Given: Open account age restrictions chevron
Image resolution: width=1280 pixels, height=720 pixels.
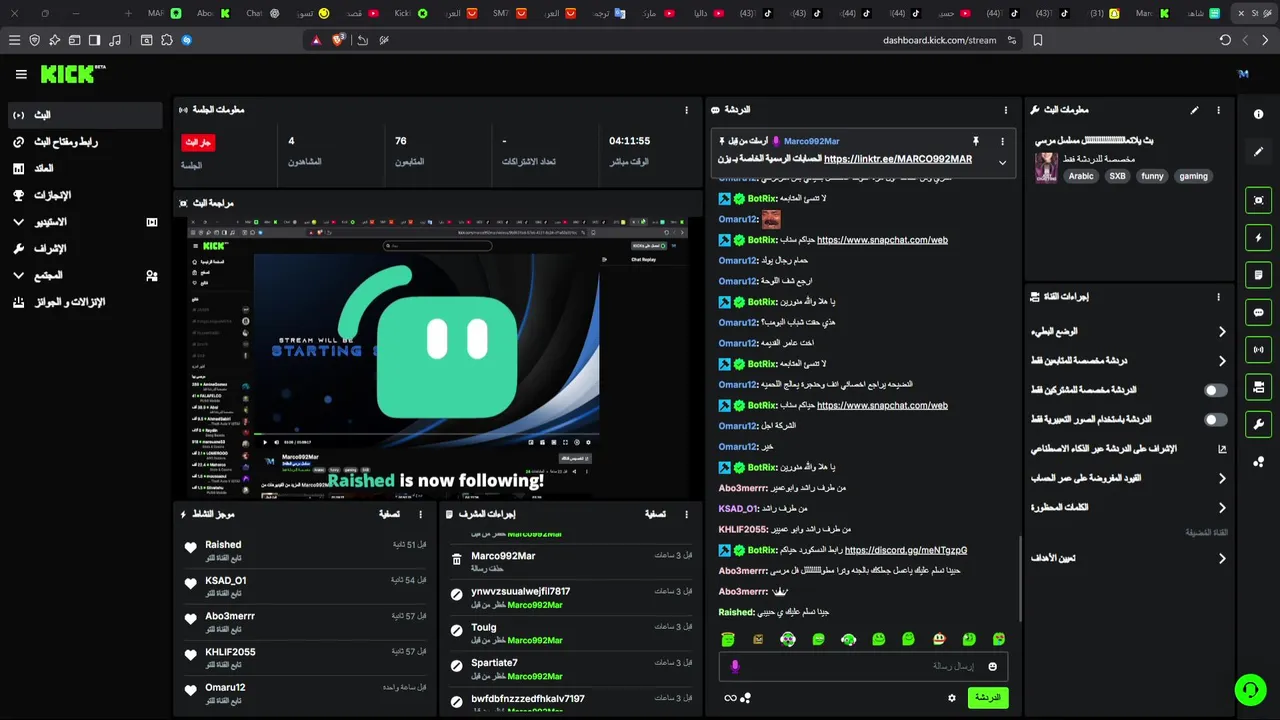Looking at the screenshot, I should pyautogui.click(x=1222, y=479).
